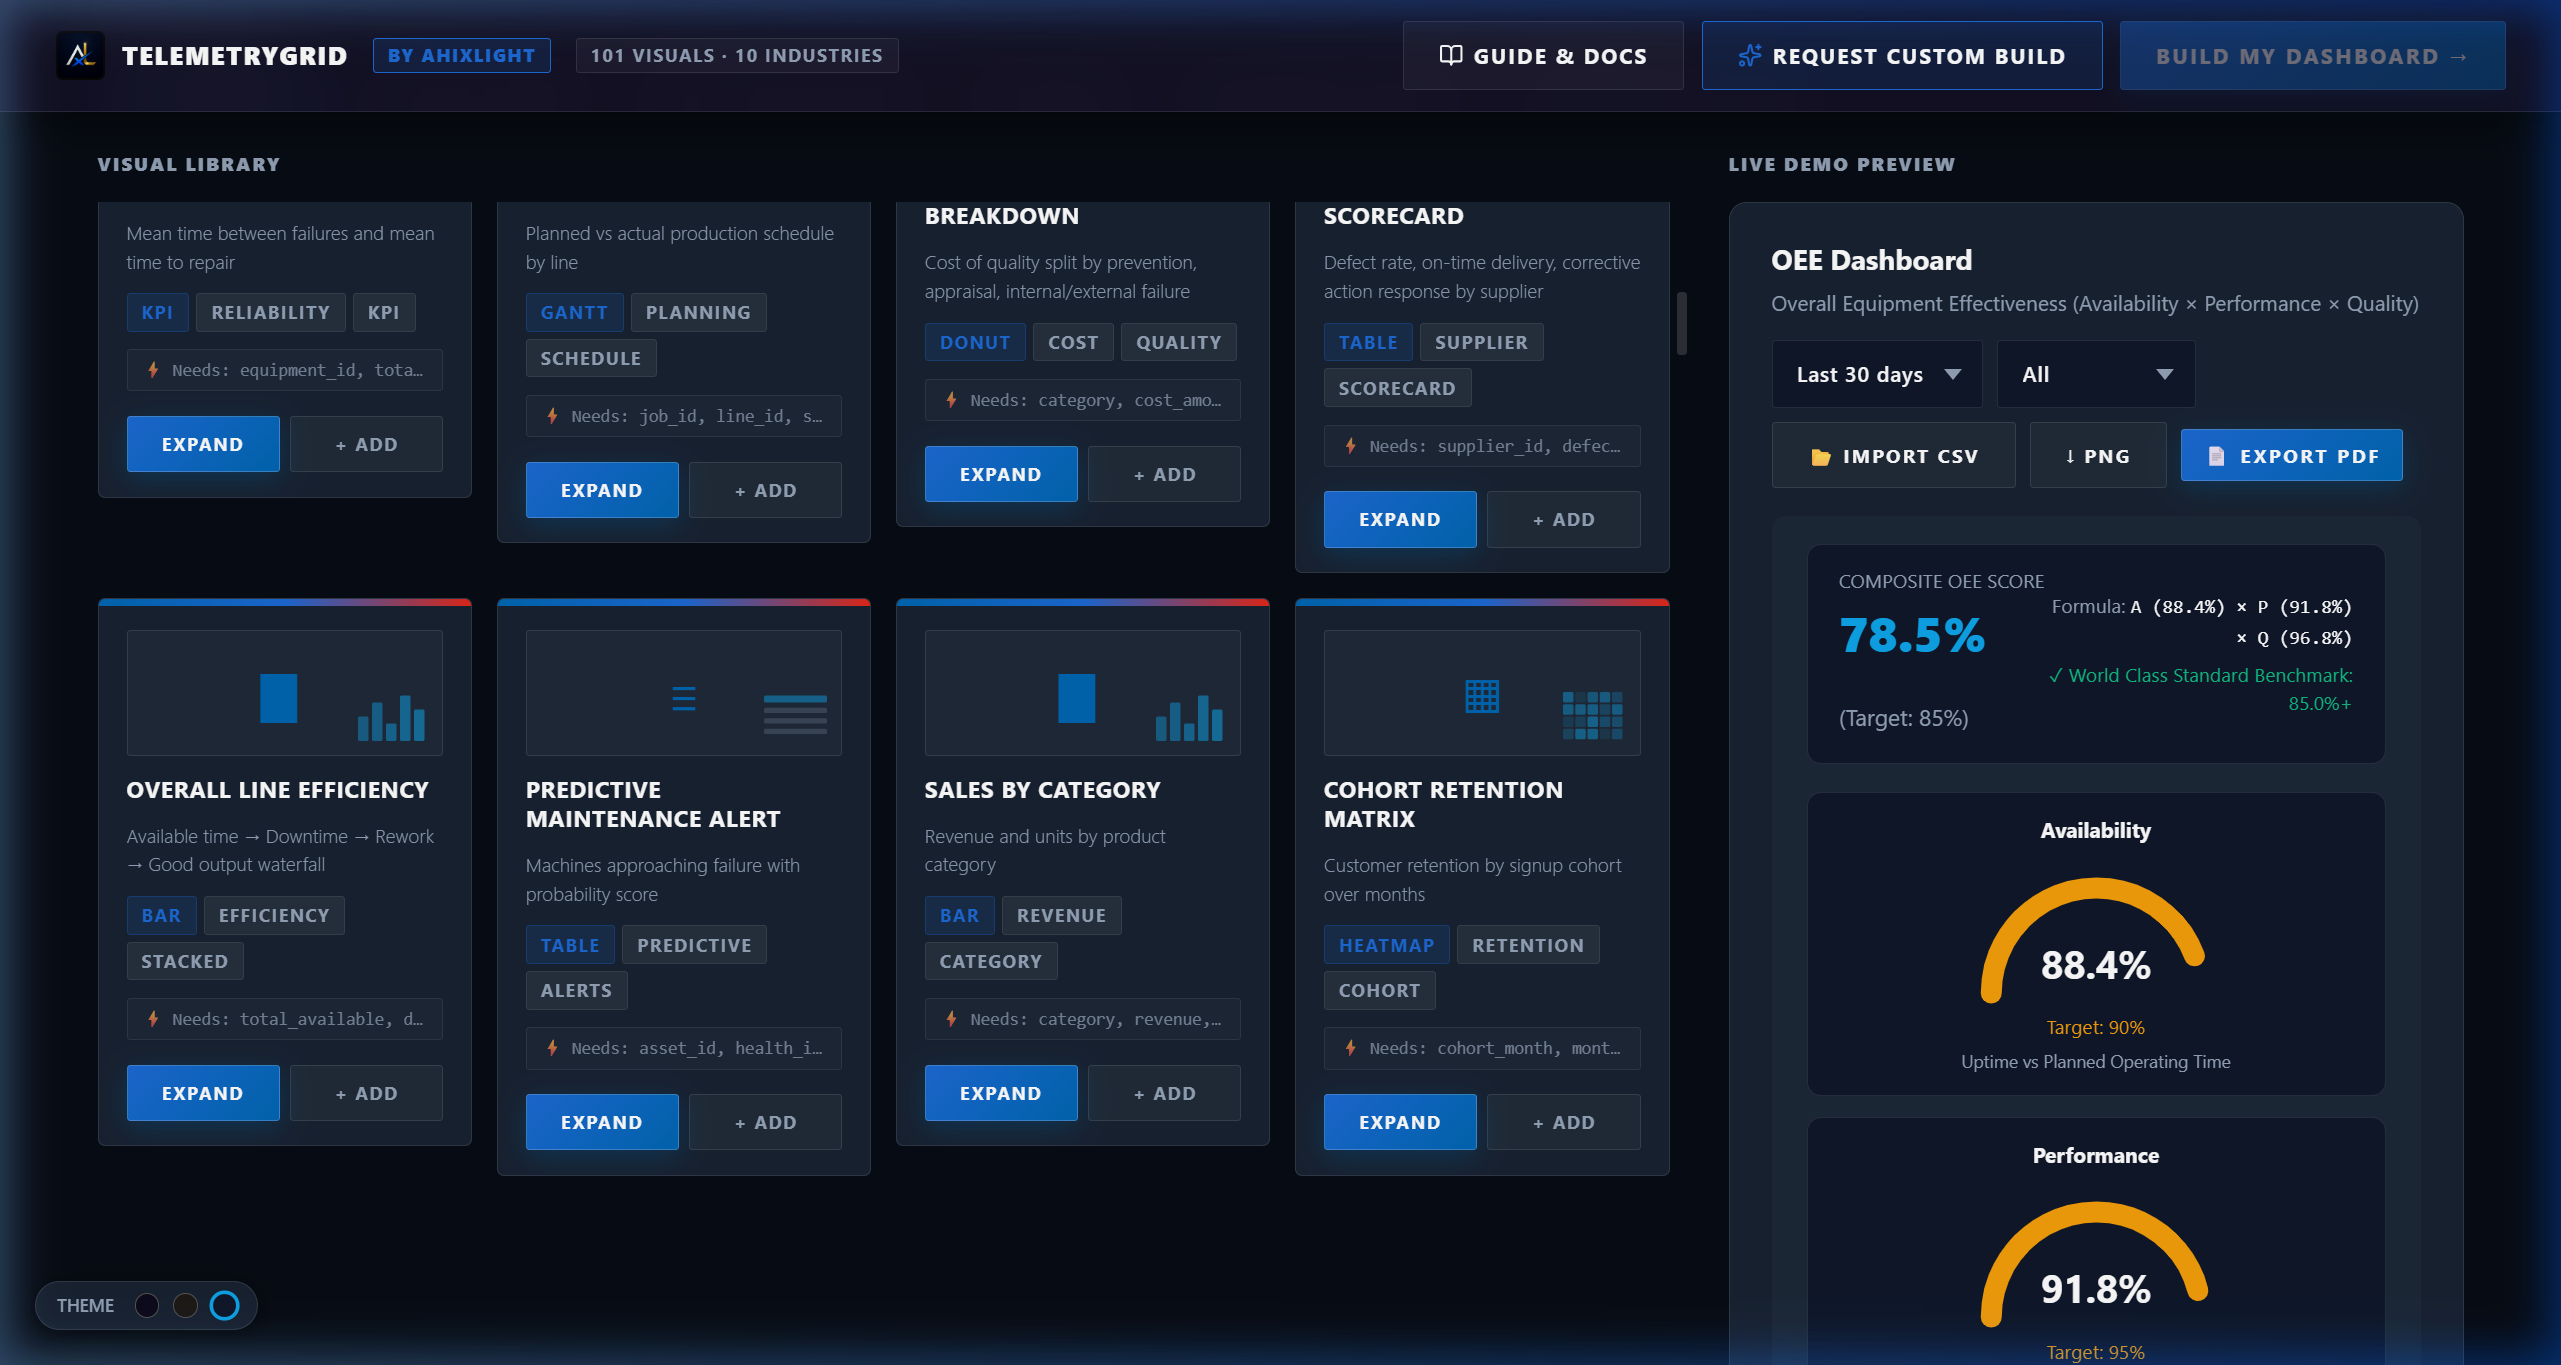The width and height of the screenshot is (2561, 1365).
Task: Click Build My Dashboard button
Action: click(2312, 56)
